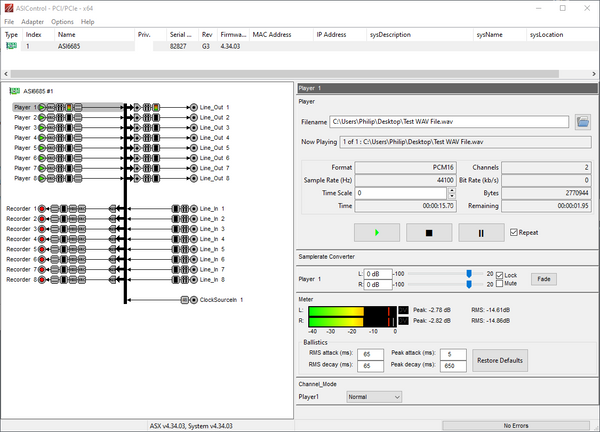Click the triangle level icon in Line_Out 5 row

click(137, 148)
